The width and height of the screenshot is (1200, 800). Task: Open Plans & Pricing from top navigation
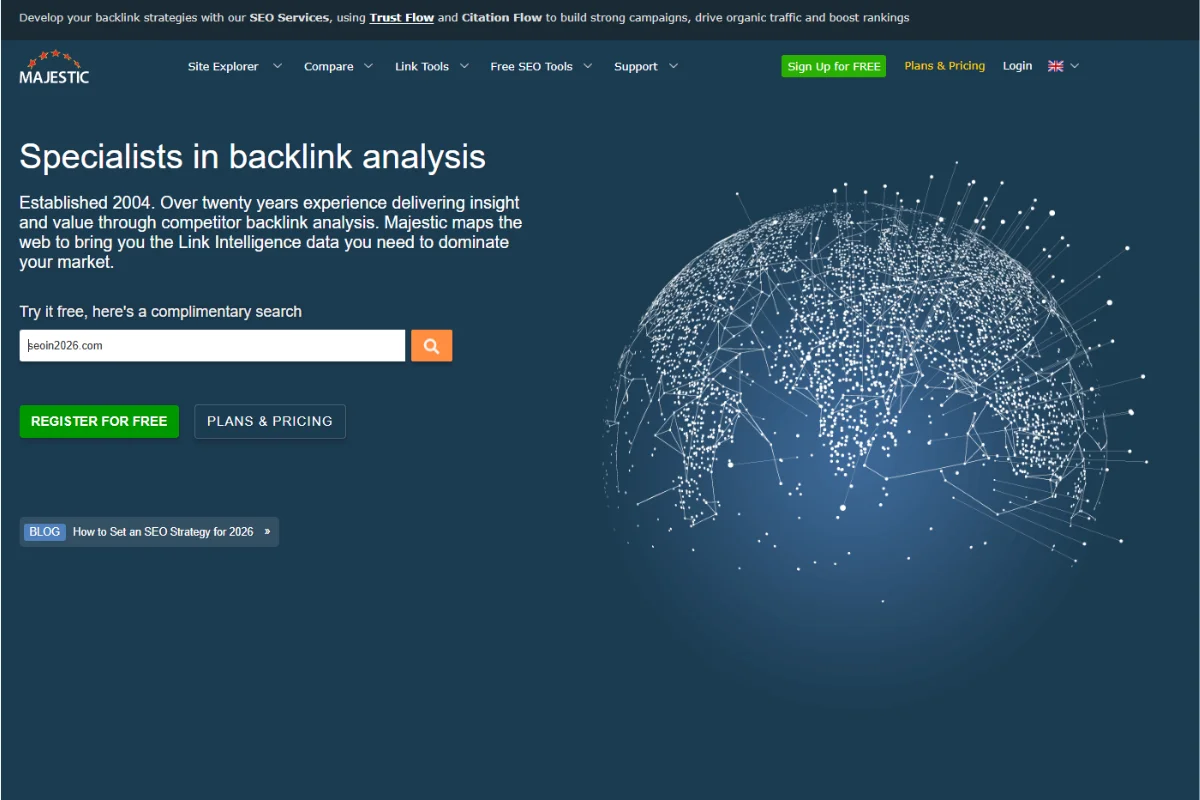pyautogui.click(x=944, y=65)
